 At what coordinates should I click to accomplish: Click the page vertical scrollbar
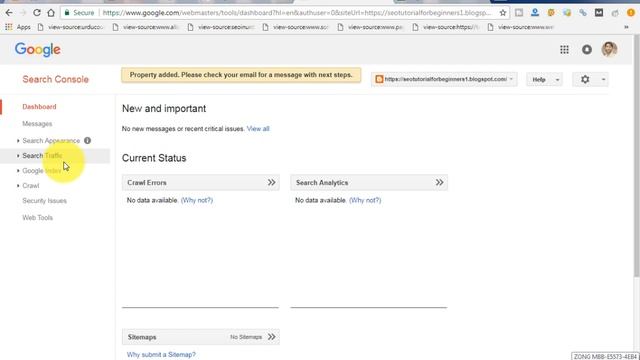point(636,155)
